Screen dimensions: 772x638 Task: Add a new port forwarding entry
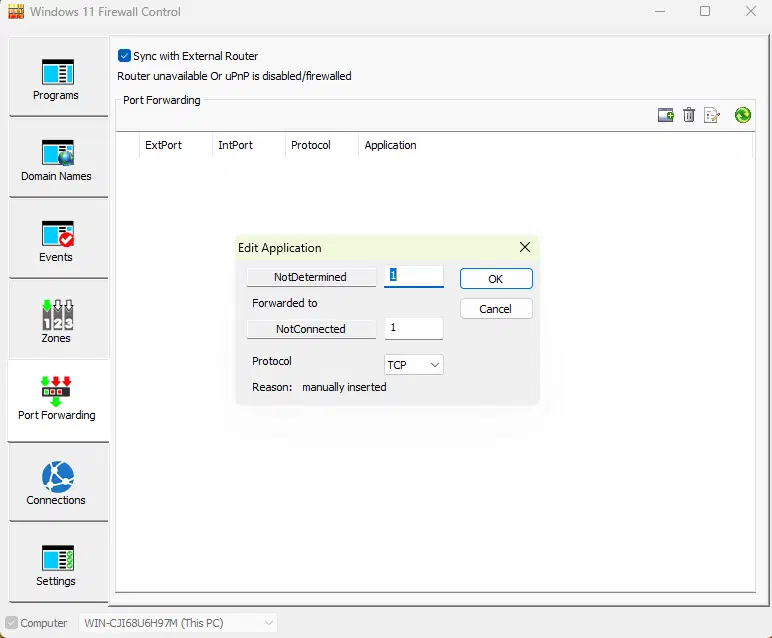pos(666,115)
